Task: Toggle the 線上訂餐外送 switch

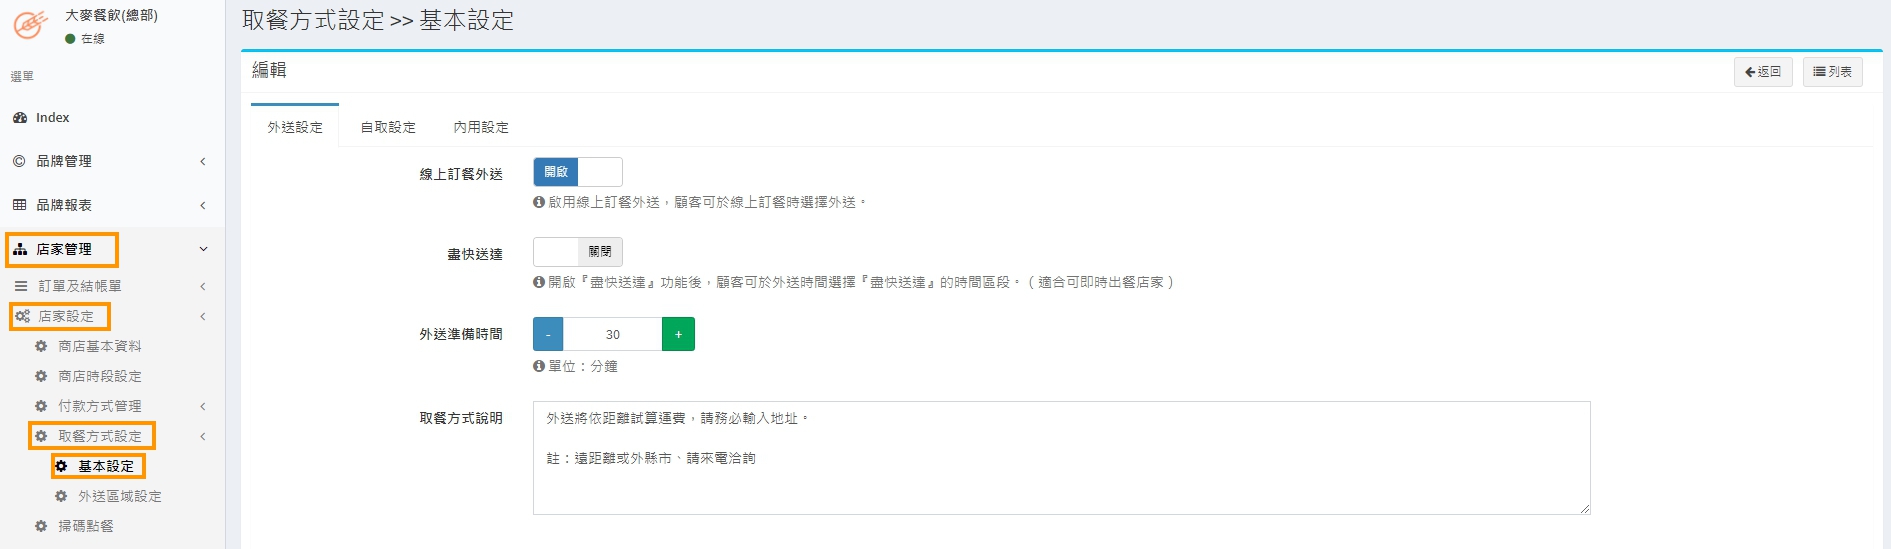Action: tap(577, 172)
